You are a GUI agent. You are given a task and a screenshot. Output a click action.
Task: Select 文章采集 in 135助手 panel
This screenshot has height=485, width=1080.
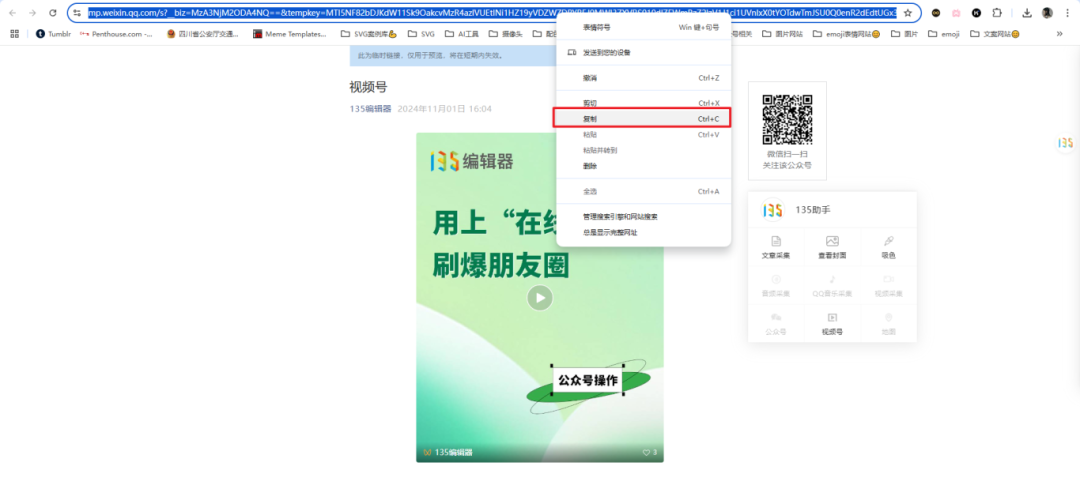776,248
